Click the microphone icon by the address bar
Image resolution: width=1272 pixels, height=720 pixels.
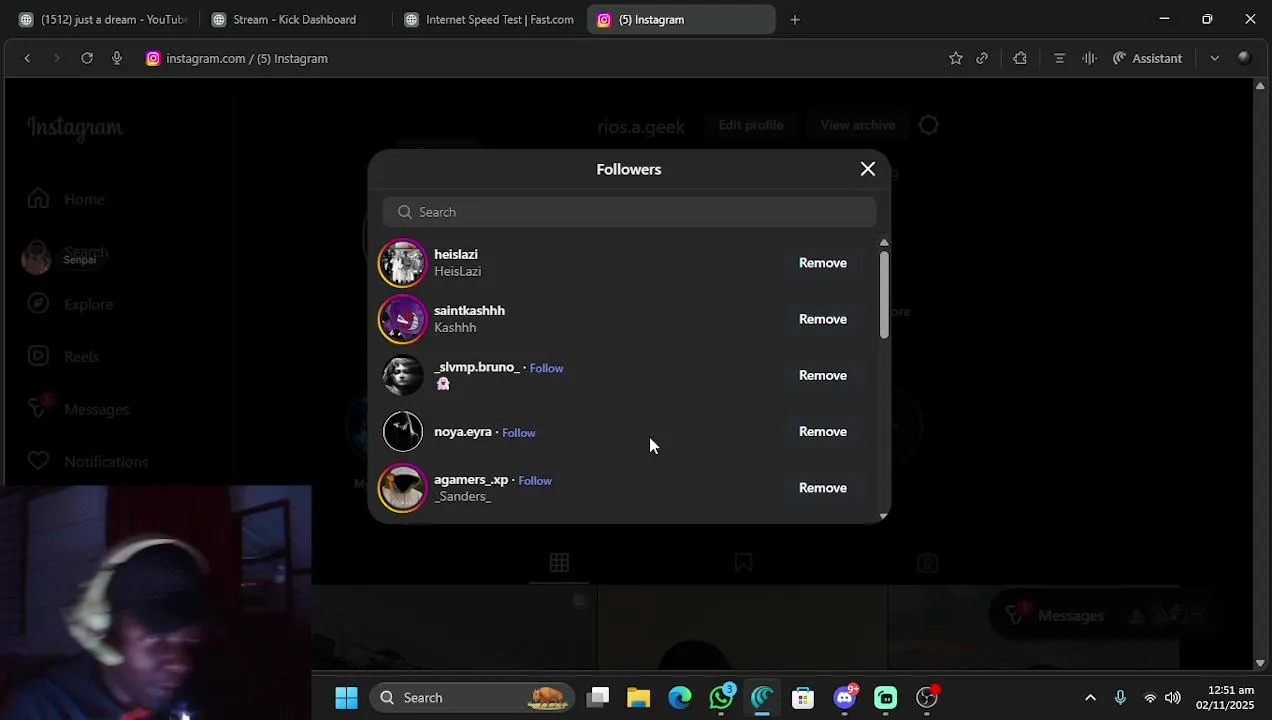[117, 58]
